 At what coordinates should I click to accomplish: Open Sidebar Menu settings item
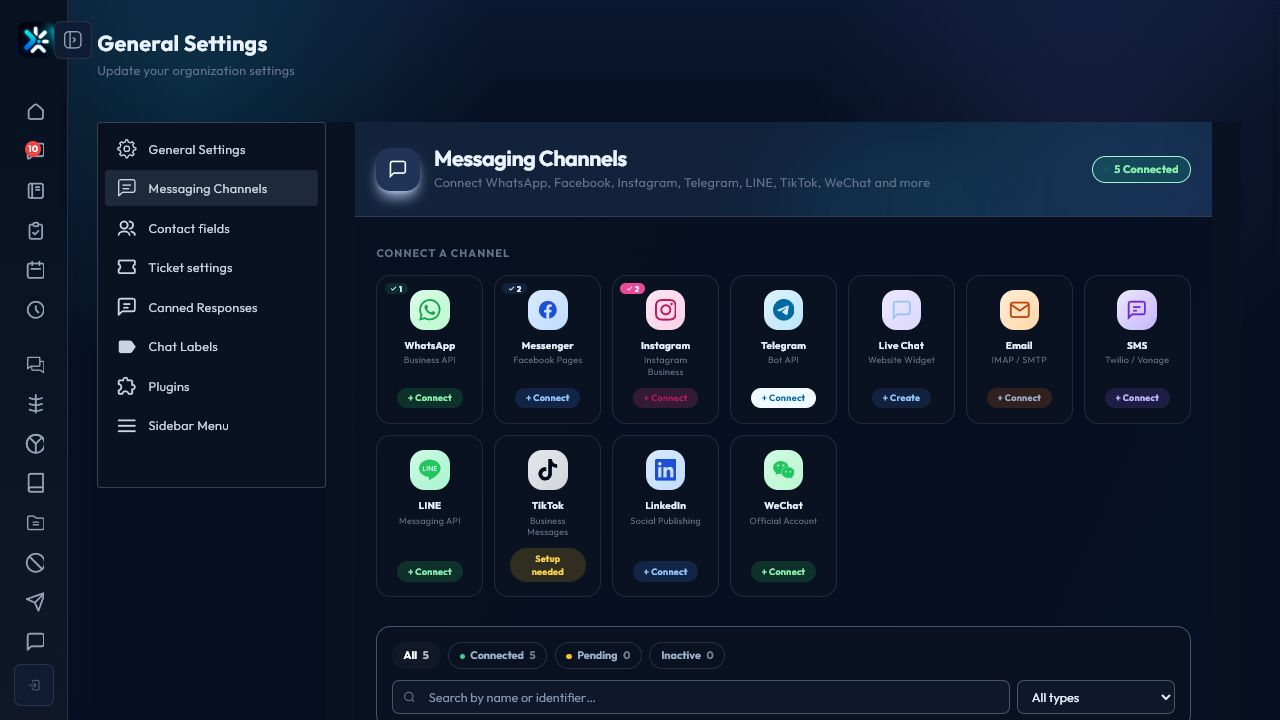tap(211, 425)
